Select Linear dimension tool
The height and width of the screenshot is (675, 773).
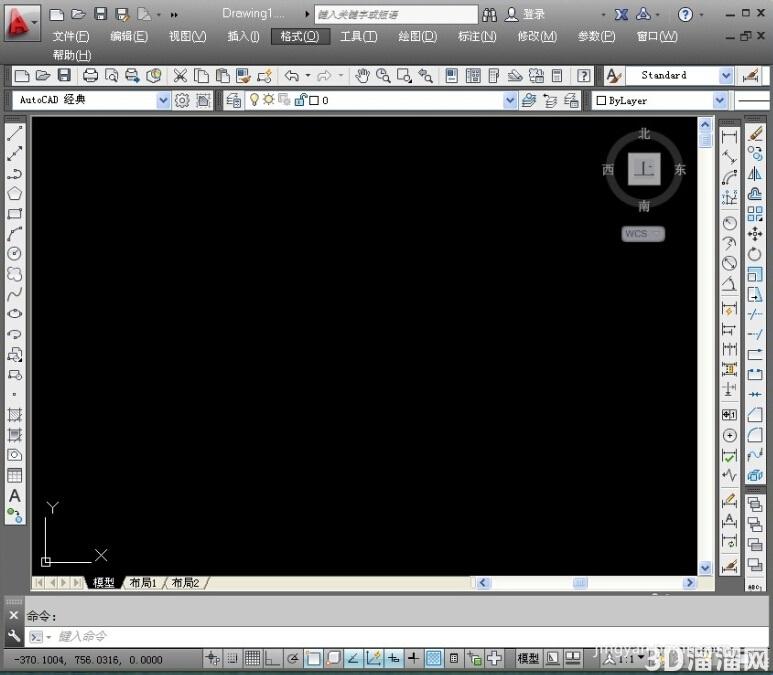point(730,137)
